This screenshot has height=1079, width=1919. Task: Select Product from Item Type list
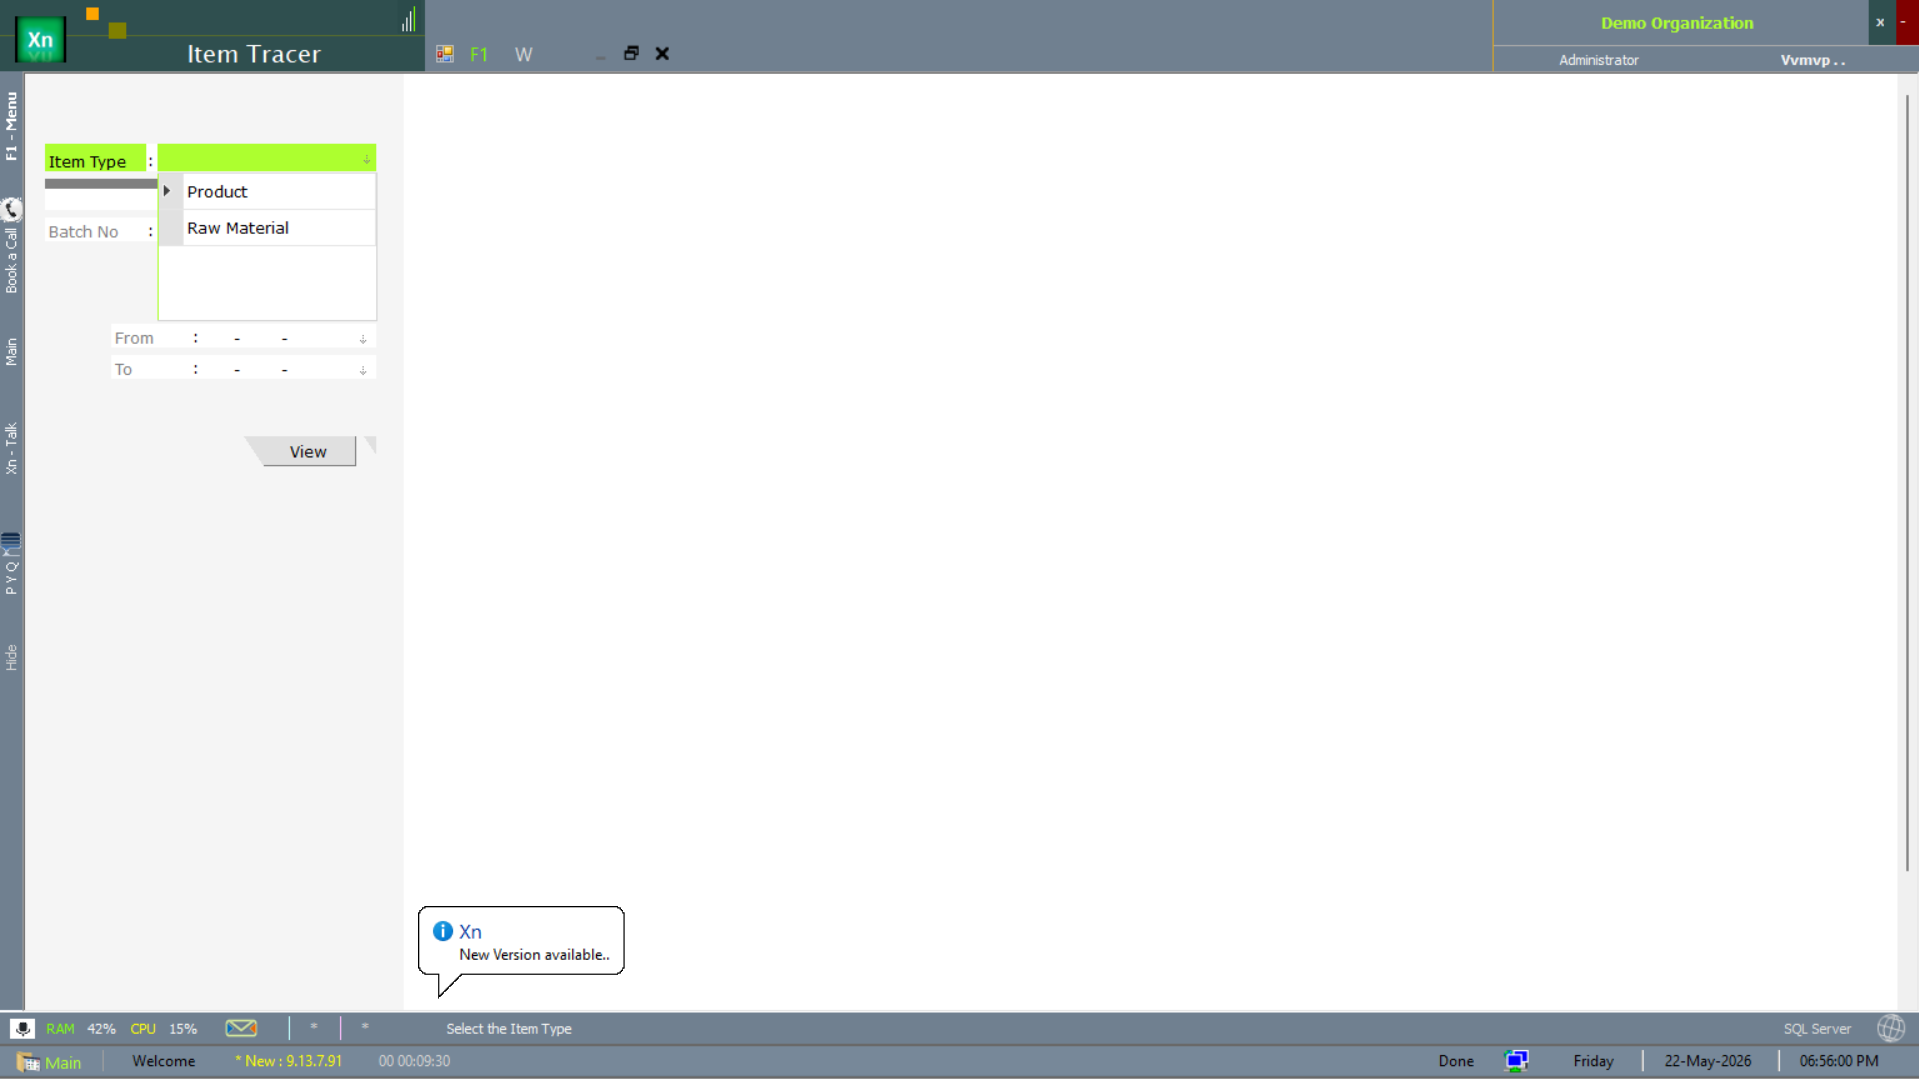(x=279, y=191)
